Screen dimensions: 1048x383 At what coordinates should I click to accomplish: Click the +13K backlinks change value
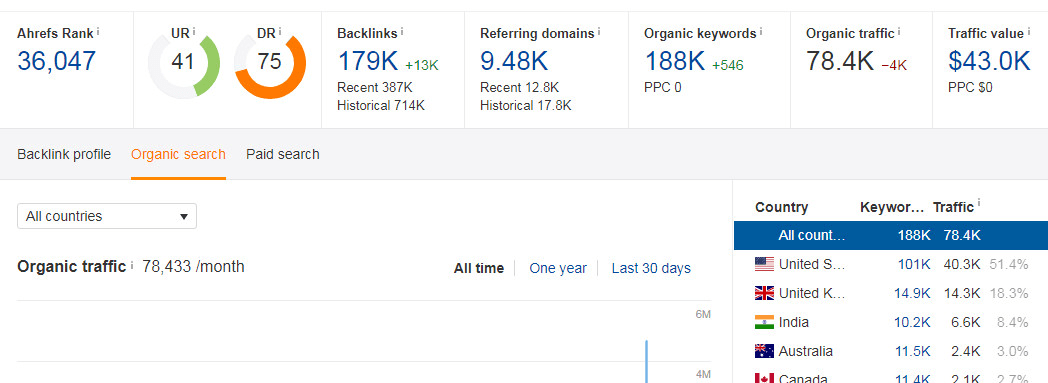pyautogui.click(x=422, y=66)
